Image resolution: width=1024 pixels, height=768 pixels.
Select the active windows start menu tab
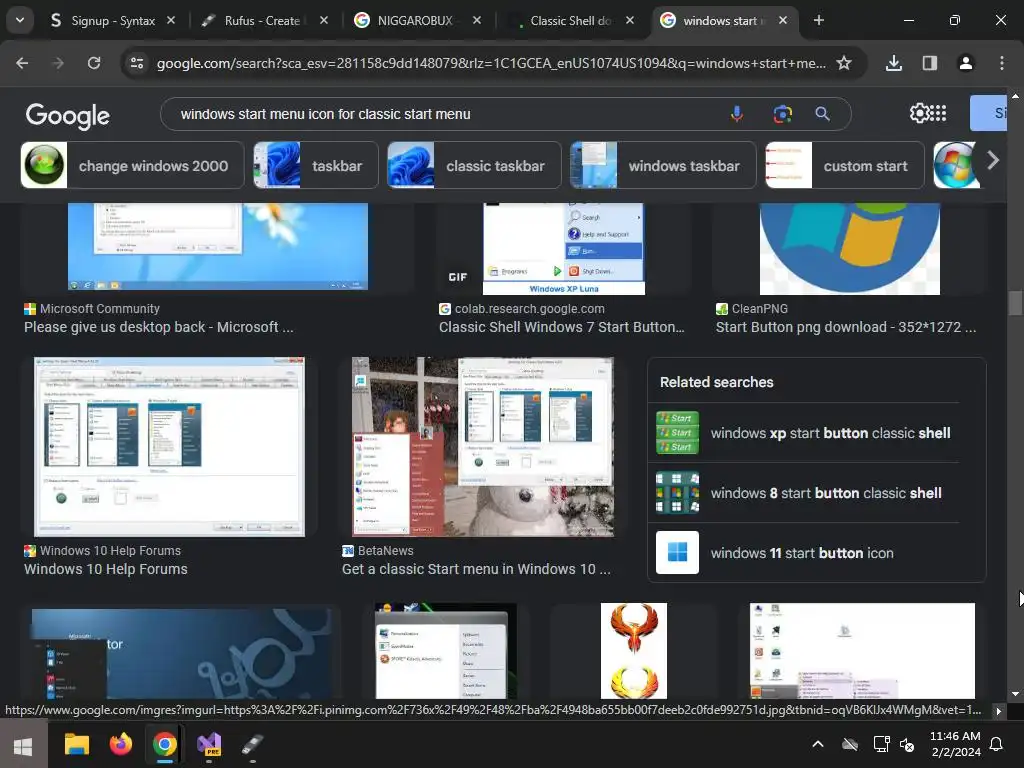coord(723,21)
